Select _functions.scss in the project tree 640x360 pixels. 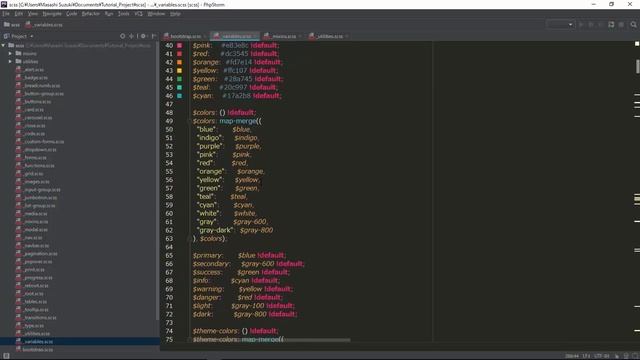[35, 166]
